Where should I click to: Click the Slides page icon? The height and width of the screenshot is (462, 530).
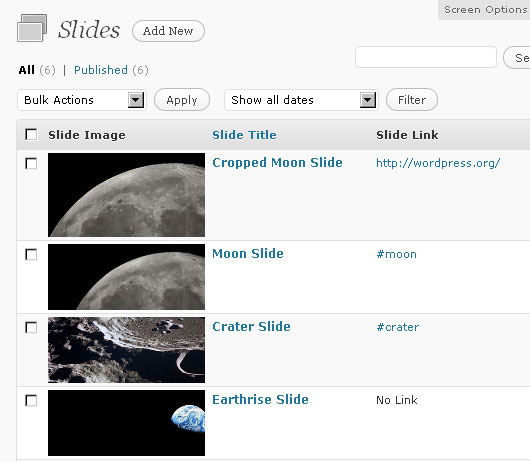32,28
